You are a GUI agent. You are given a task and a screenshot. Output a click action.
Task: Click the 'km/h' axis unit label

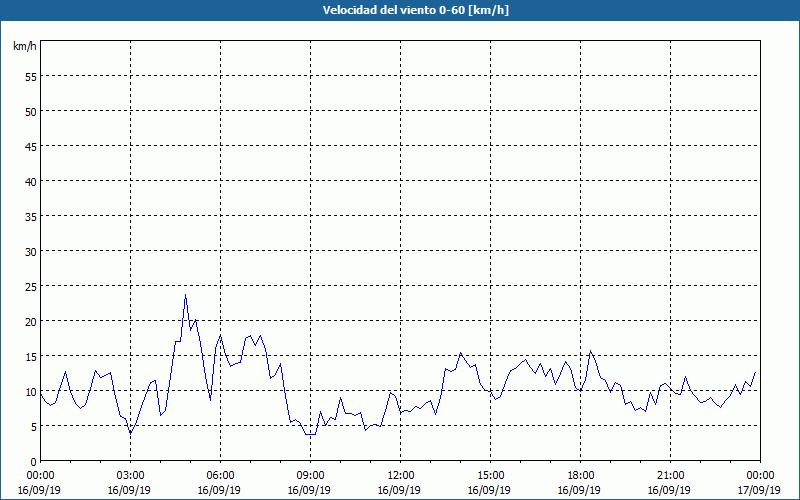point(24,46)
